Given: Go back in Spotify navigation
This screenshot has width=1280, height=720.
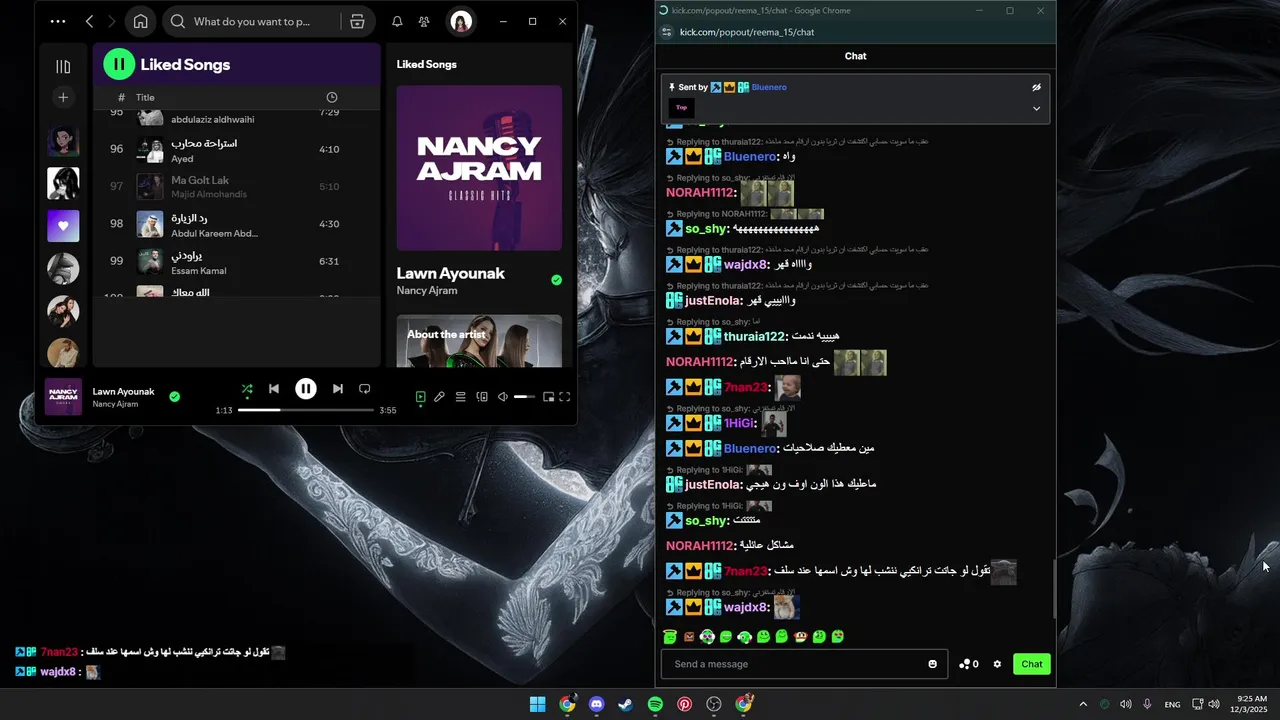Looking at the screenshot, I should coord(90,21).
